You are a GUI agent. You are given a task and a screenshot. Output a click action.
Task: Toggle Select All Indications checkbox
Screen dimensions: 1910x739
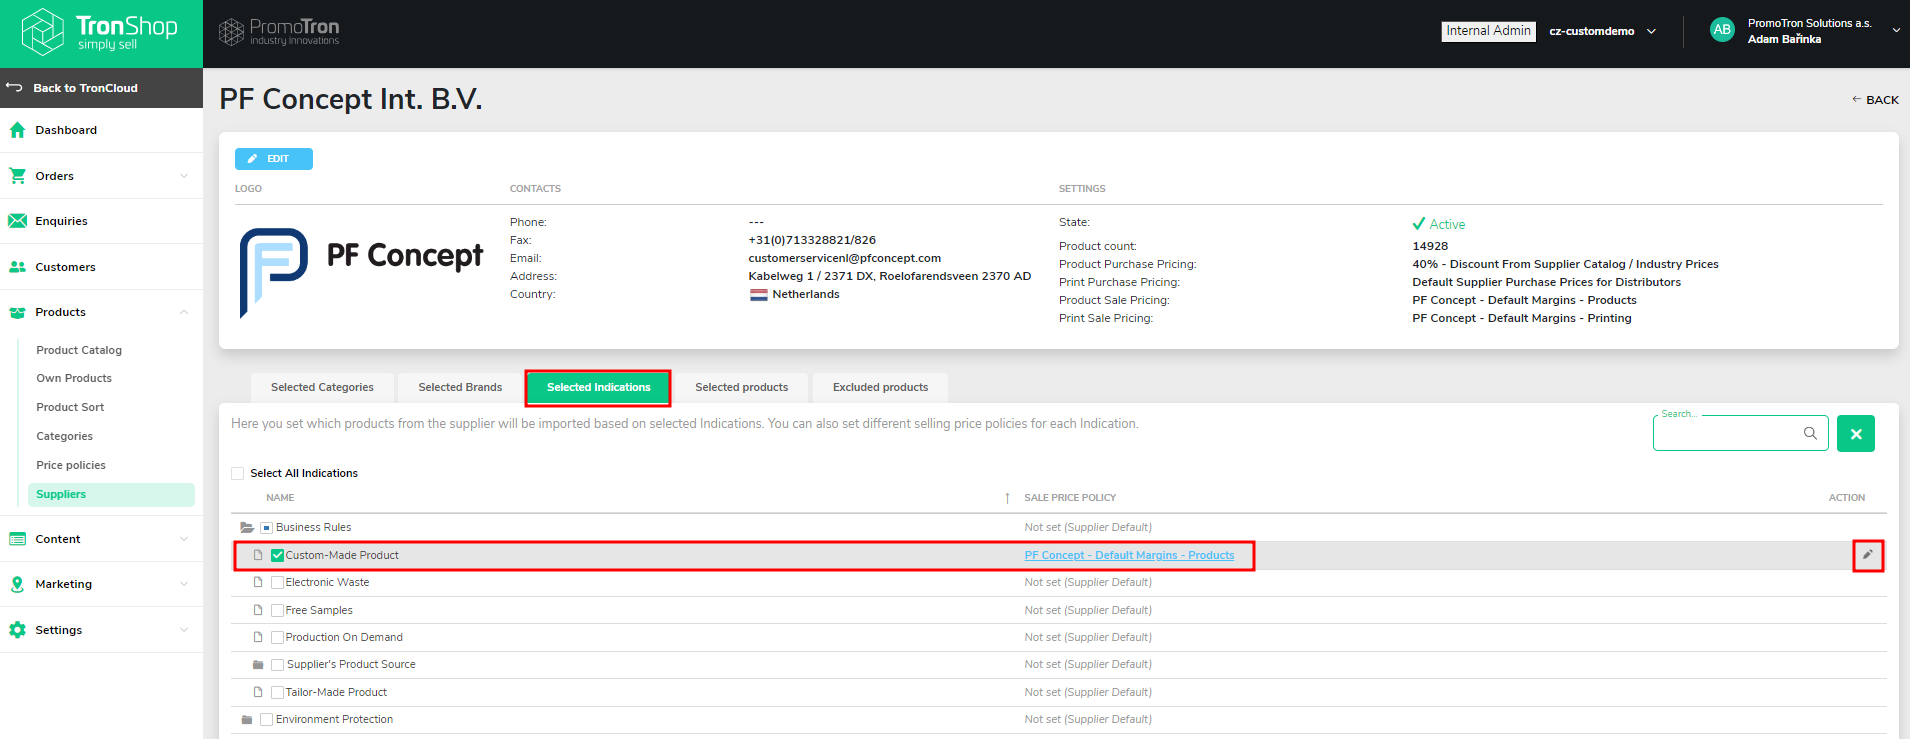pyautogui.click(x=238, y=473)
